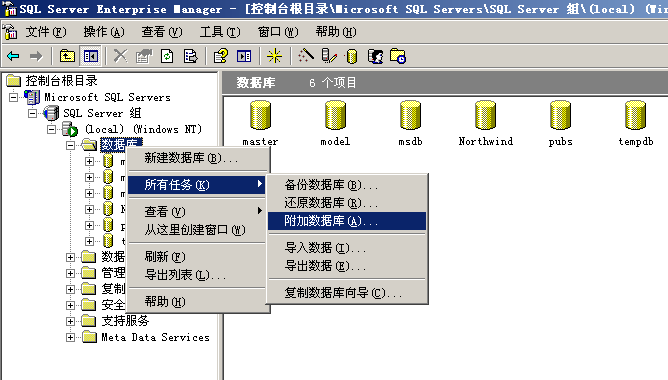Image resolution: width=668 pixels, height=380 pixels.
Task: Expand the Meta Data Services node
Action: (70, 337)
